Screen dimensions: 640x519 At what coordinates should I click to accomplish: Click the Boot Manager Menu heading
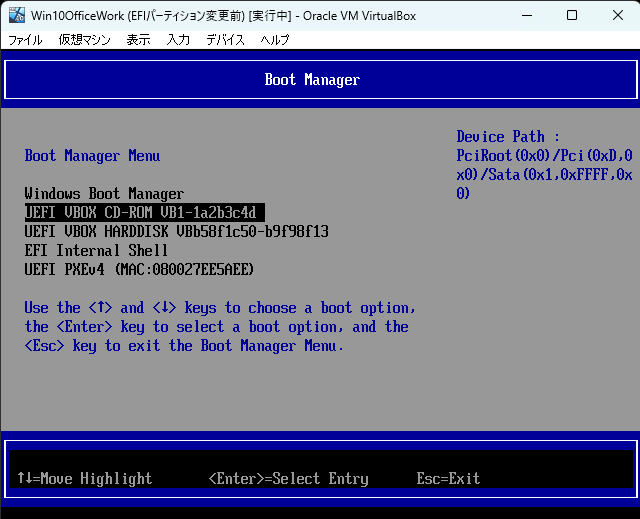92,156
